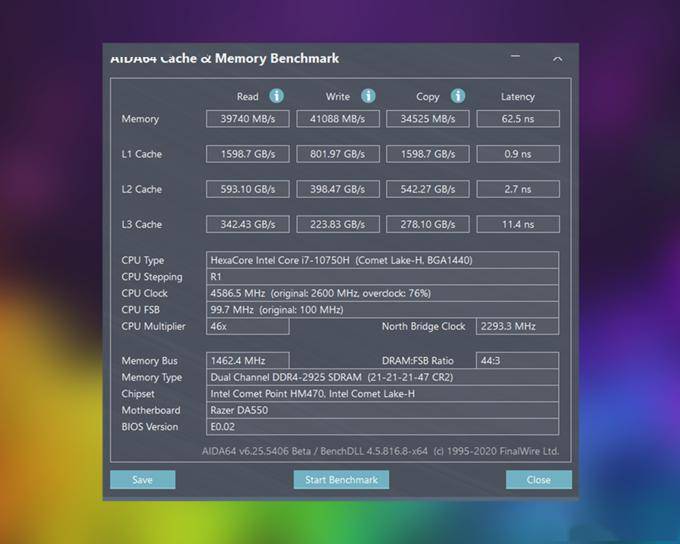Click North Bridge Clock value 2293.3 MHz
680x544 pixels.
click(x=517, y=326)
